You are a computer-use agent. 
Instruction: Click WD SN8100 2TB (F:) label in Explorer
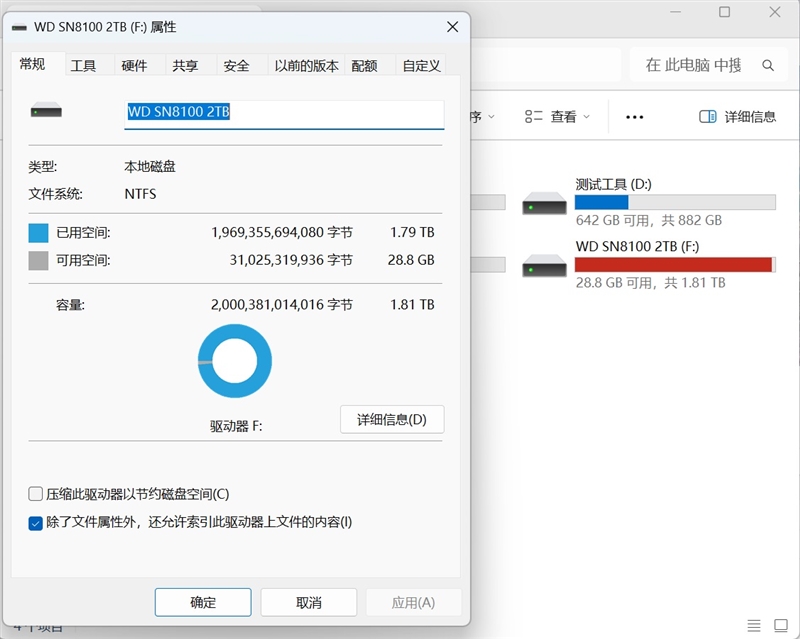click(637, 247)
